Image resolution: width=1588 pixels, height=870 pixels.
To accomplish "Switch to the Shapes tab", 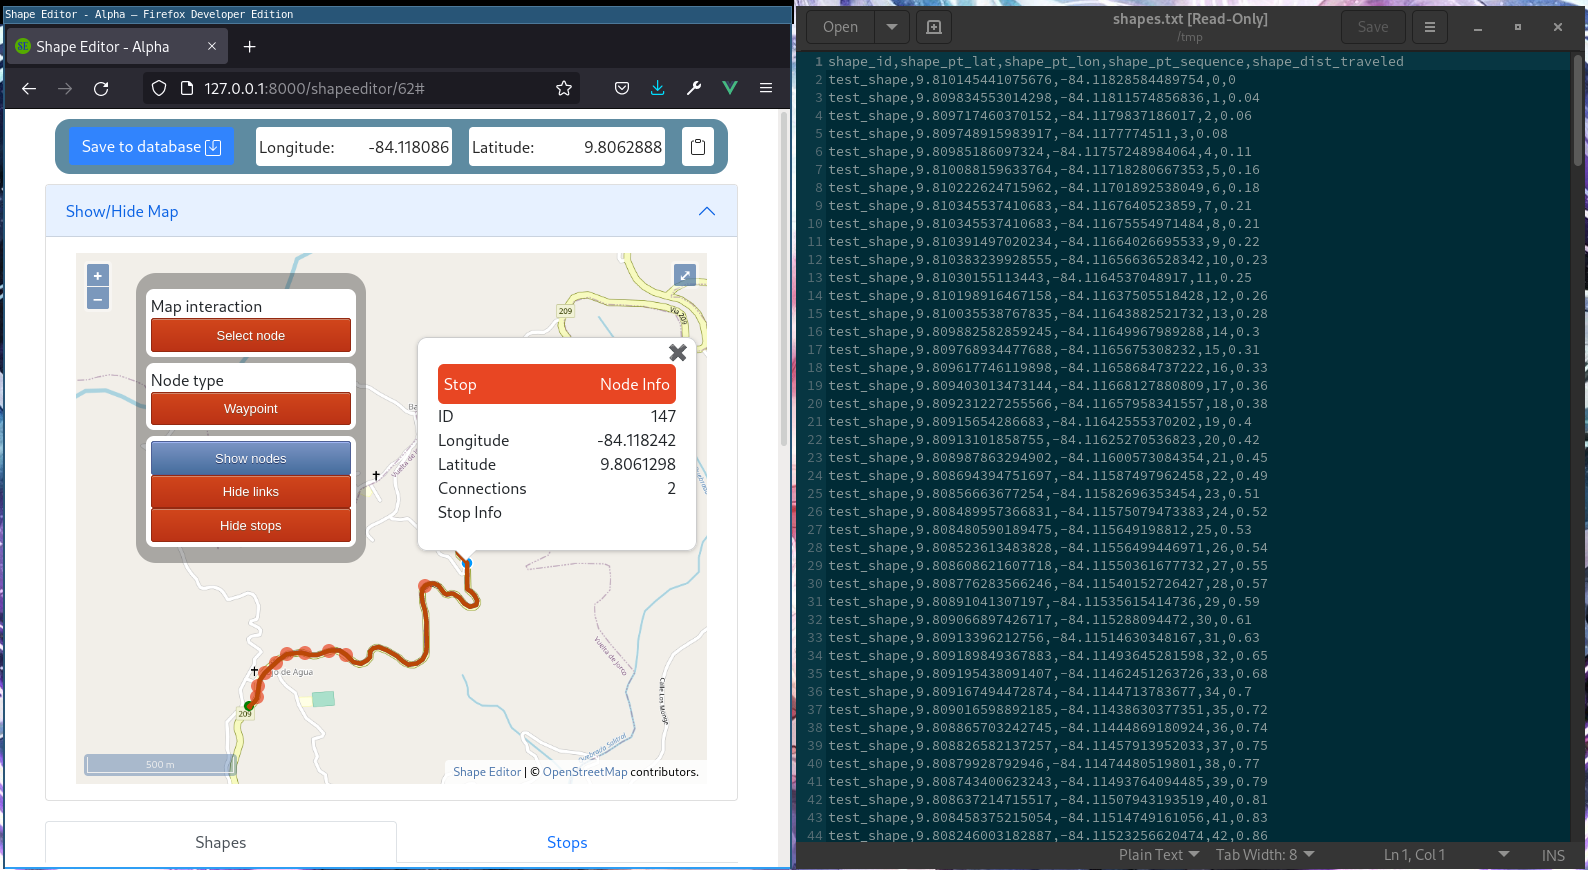I will pos(221,843).
